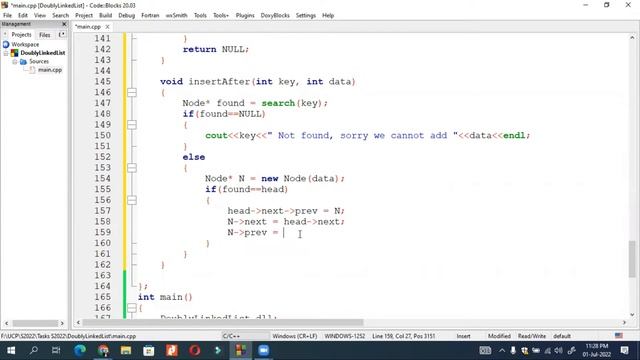Click the editor's vertical scrollbar thumb

pyautogui.click(x=632, y=258)
